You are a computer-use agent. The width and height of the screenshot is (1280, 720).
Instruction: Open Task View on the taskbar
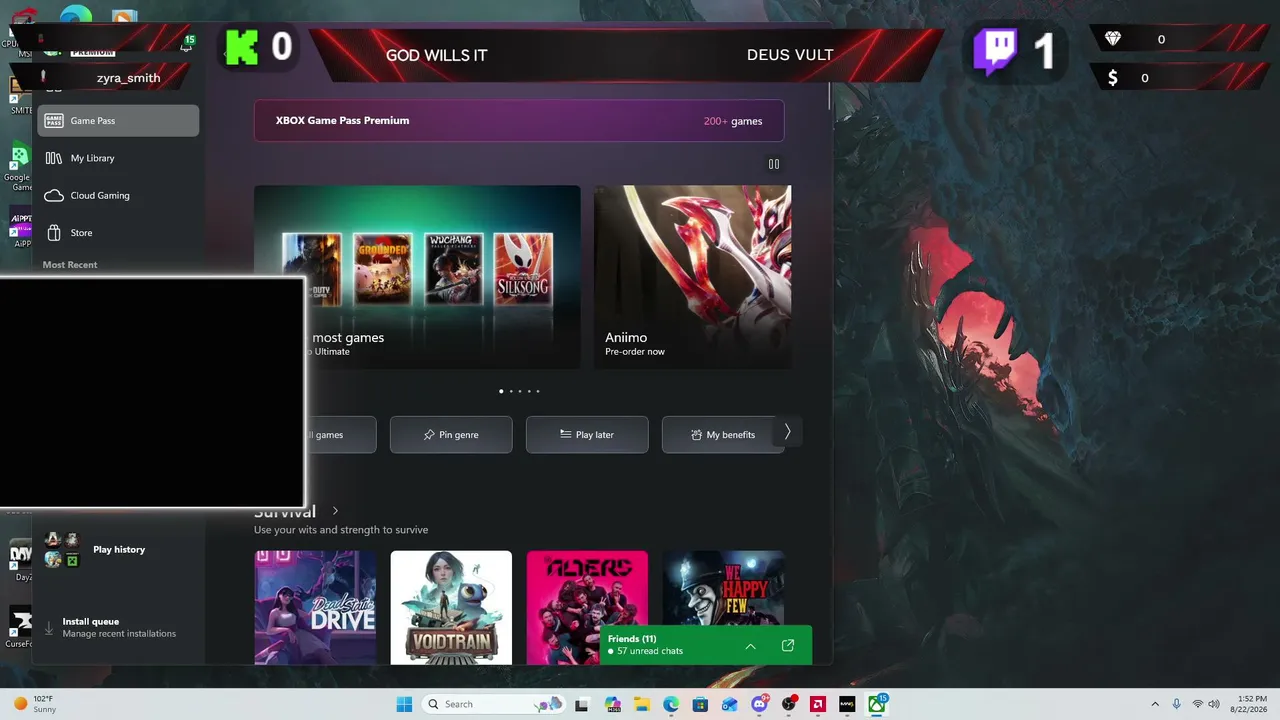point(581,704)
